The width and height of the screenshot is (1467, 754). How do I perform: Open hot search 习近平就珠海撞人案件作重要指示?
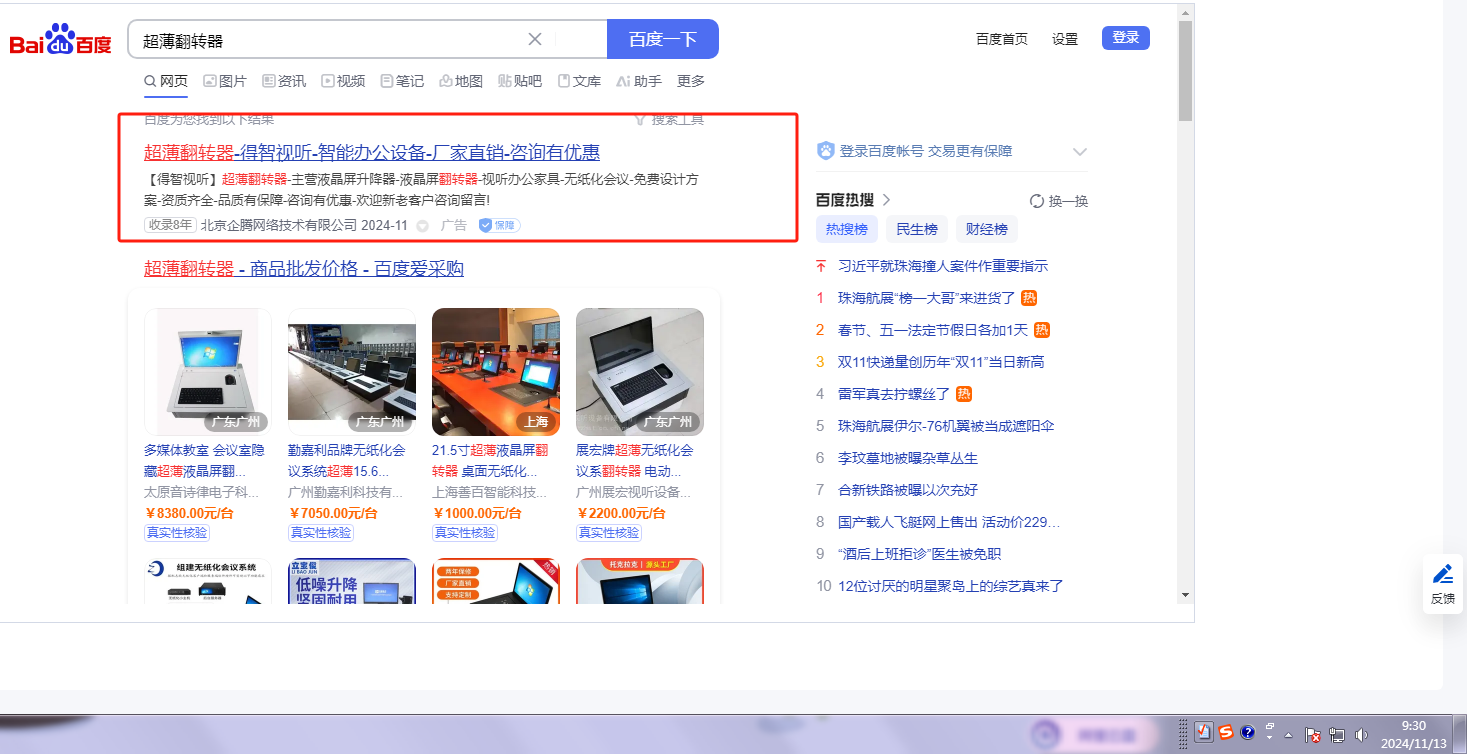coord(943,266)
